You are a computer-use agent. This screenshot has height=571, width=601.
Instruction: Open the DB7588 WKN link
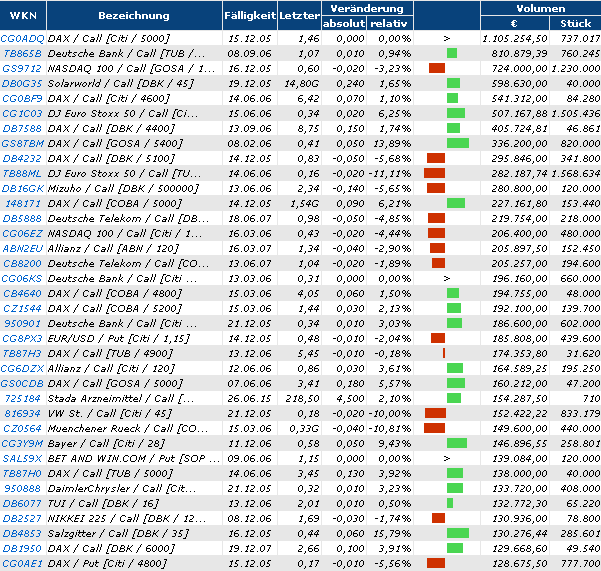coord(22,128)
